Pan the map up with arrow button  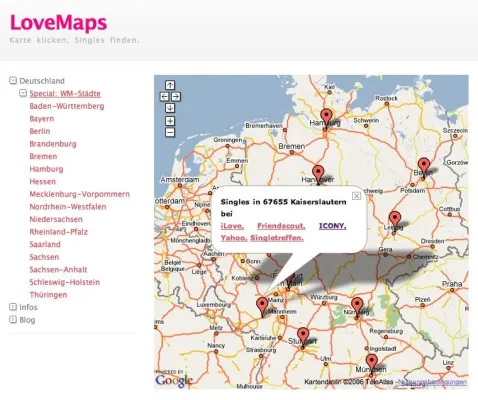click(x=170, y=85)
